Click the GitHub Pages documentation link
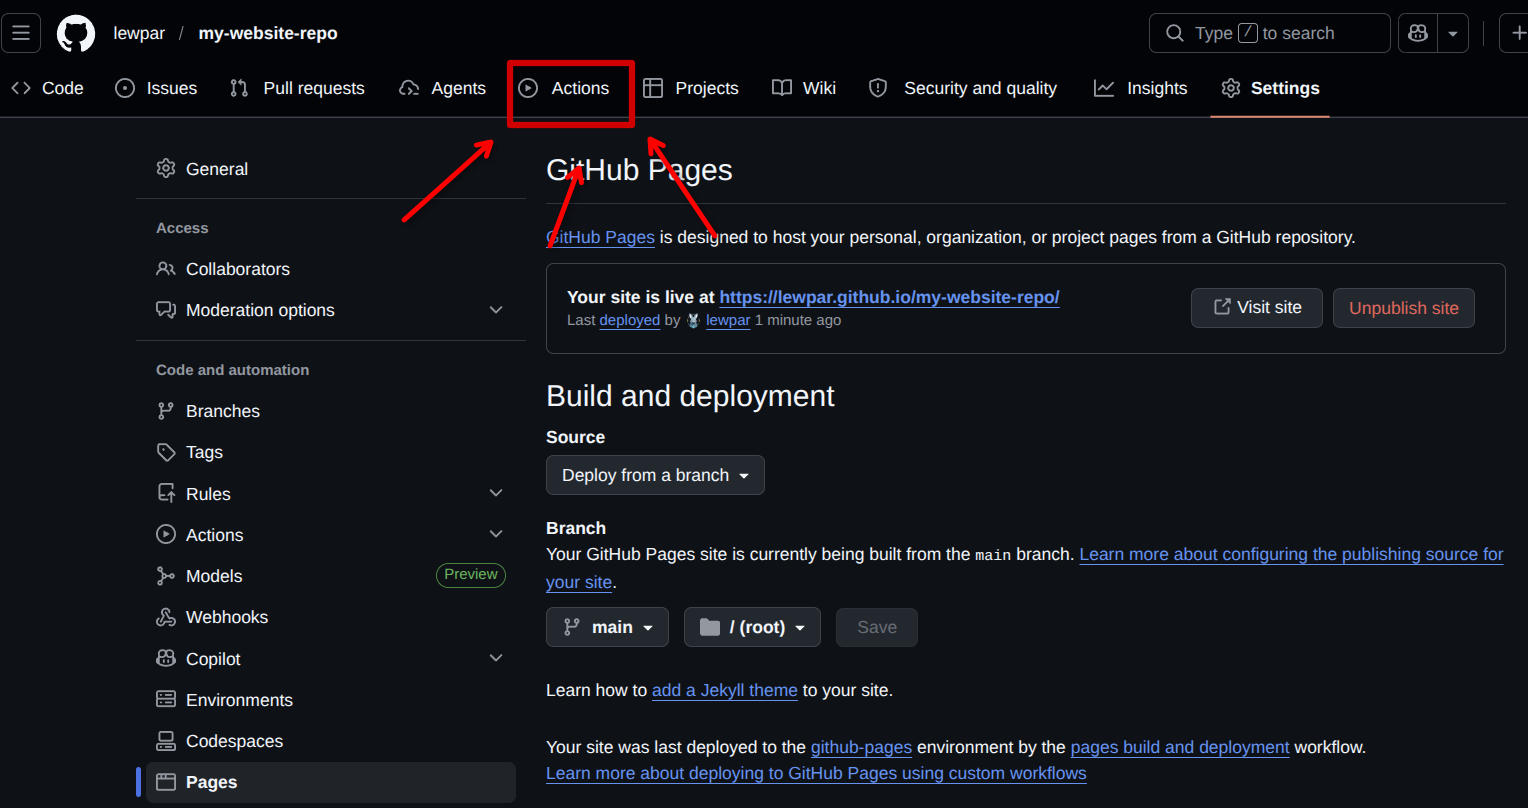Viewport: 1528px width, 808px height. [x=600, y=237]
